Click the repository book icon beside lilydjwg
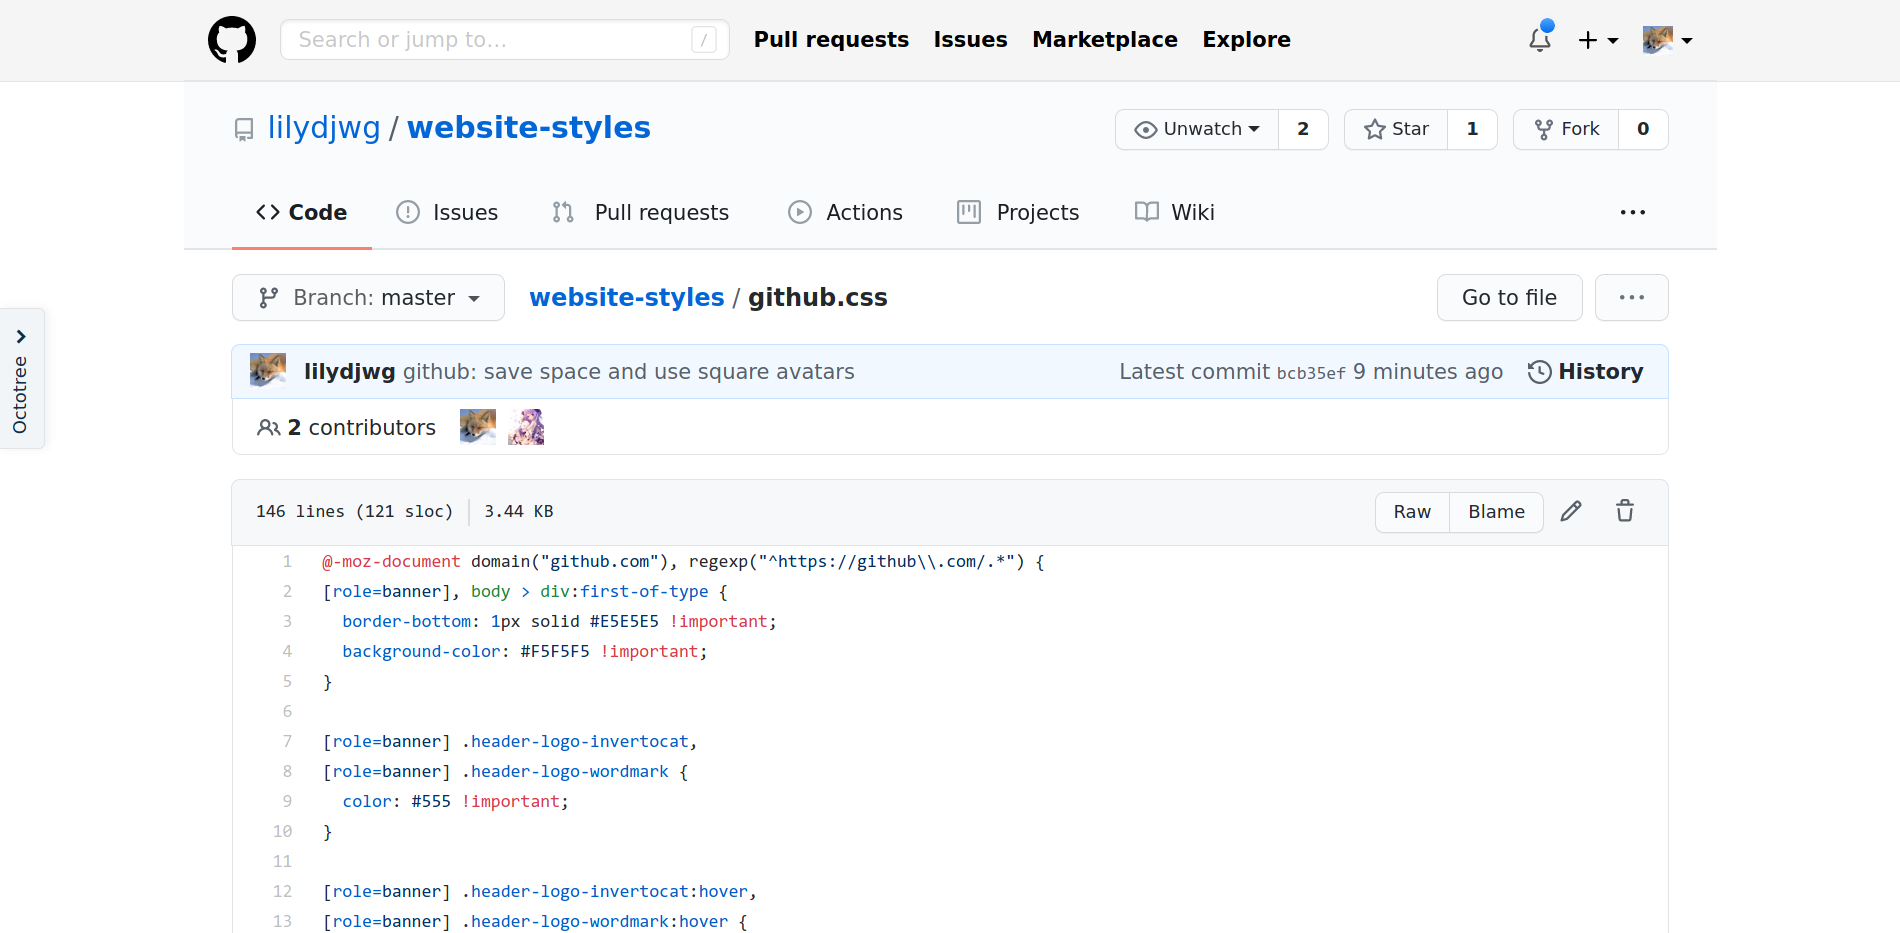The height and width of the screenshot is (933, 1900). tap(244, 130)
